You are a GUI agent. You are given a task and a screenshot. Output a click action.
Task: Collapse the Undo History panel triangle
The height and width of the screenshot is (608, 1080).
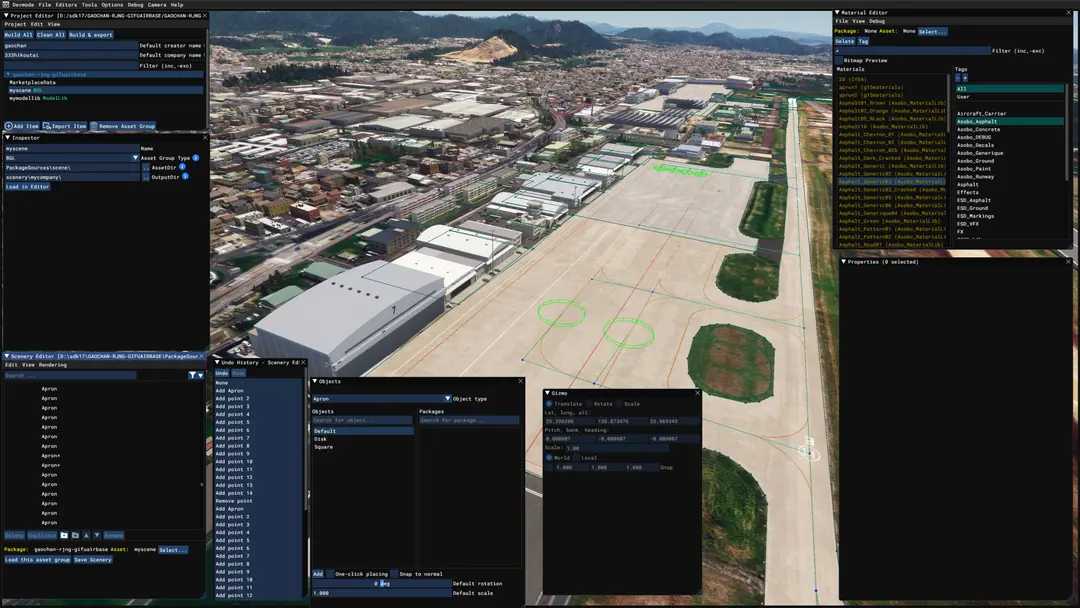coord(217,362)
